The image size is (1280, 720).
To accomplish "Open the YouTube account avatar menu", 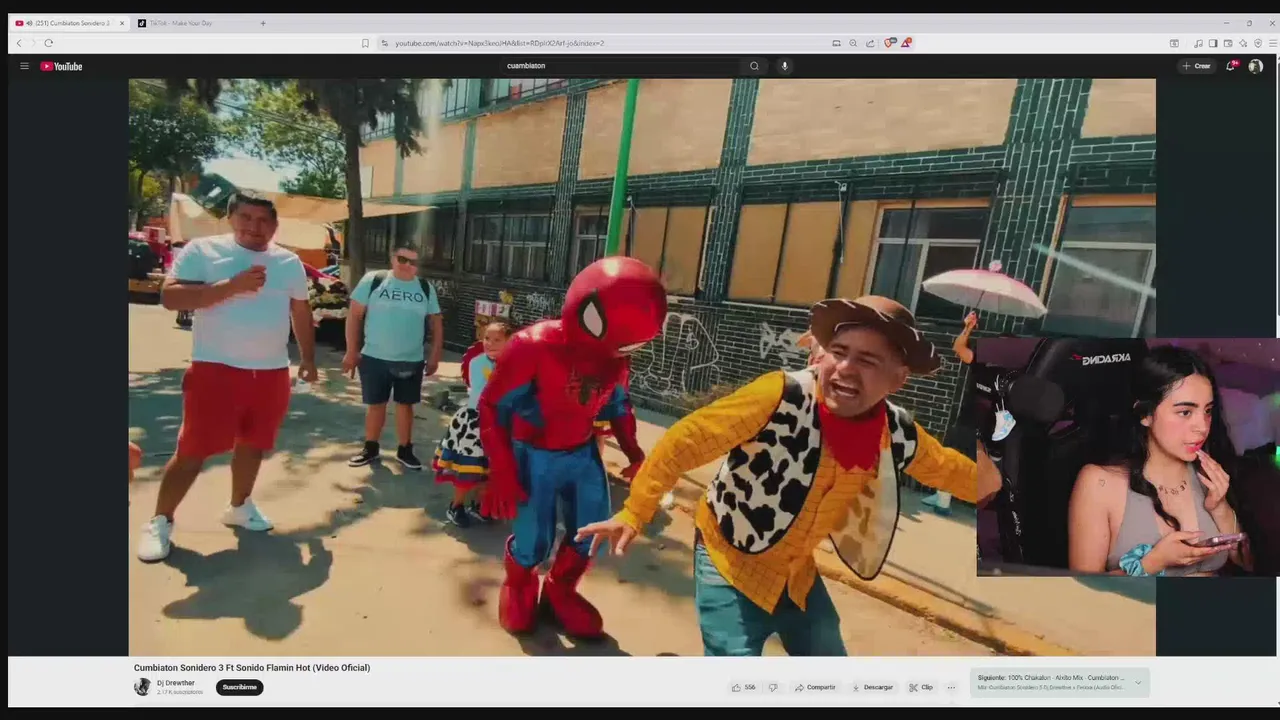I will (x=1255, y=66).
